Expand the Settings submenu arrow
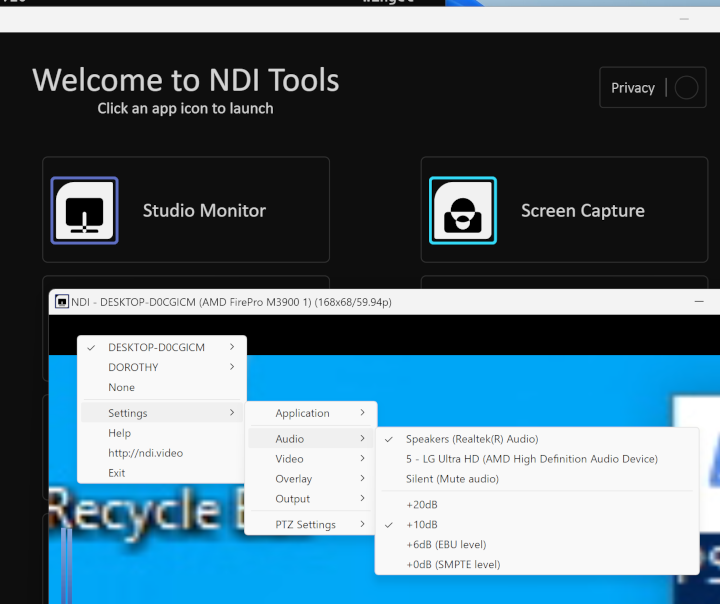The height and width of the screenshot is (604, 720). pos(232,412)
